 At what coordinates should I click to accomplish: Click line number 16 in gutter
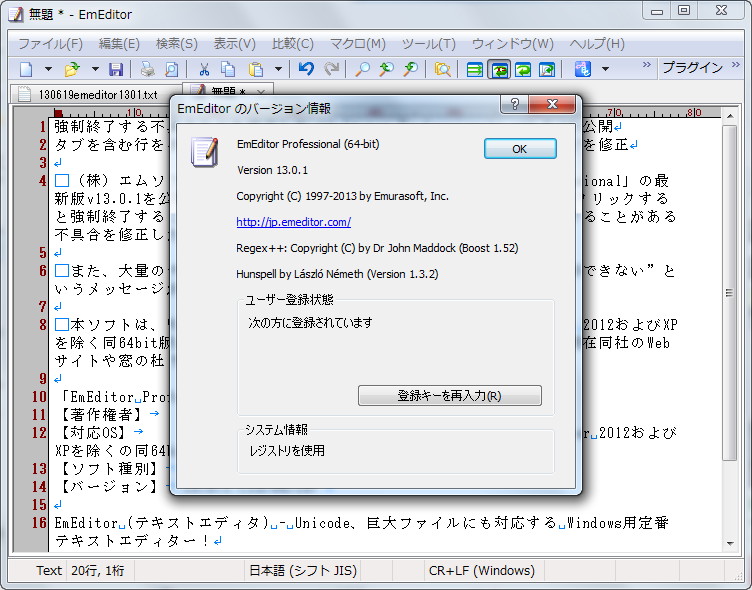[x=39, y=523]
